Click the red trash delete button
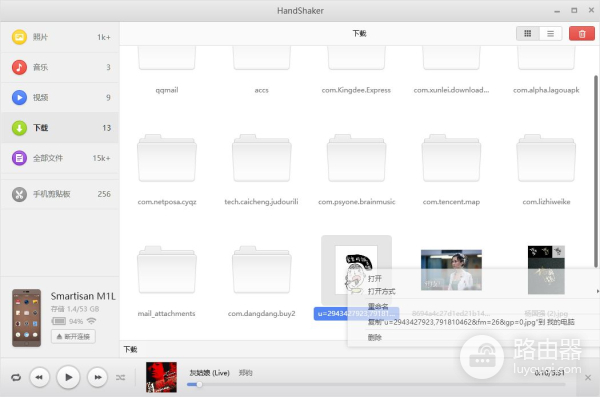The height and width of the screenshot is (397, 600). click(x=582, y=34)
